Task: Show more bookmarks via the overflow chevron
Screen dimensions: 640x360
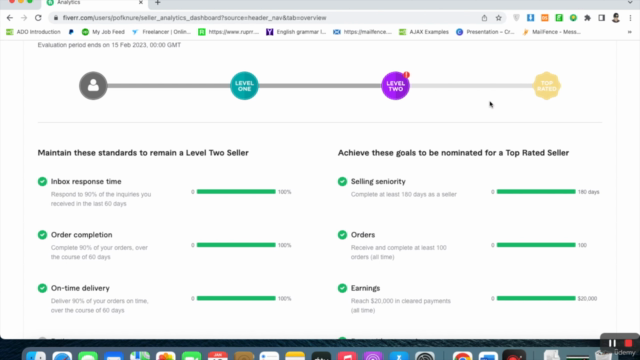Action: (629, 32)
